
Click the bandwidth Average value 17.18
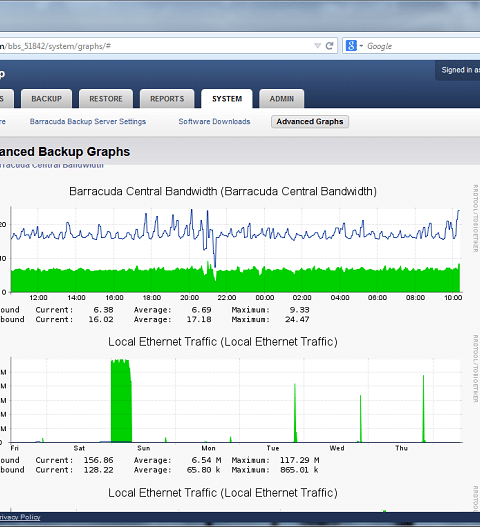199,319
